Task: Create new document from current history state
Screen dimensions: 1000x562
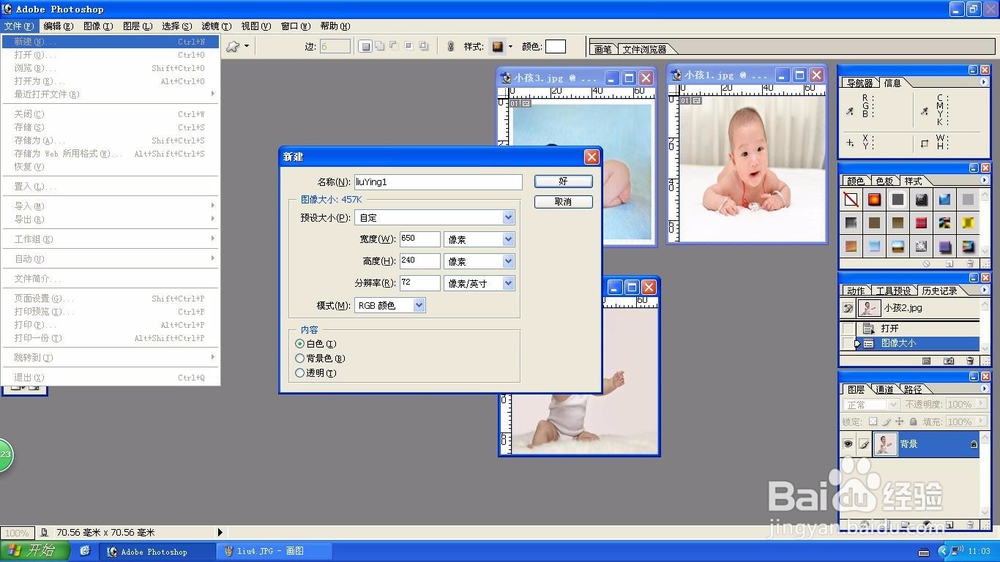Action: point(927,361)
